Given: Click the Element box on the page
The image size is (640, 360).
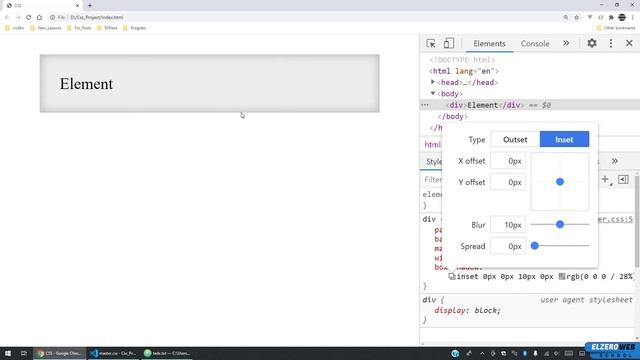Looking at the screenshot, I should point(209,83).
